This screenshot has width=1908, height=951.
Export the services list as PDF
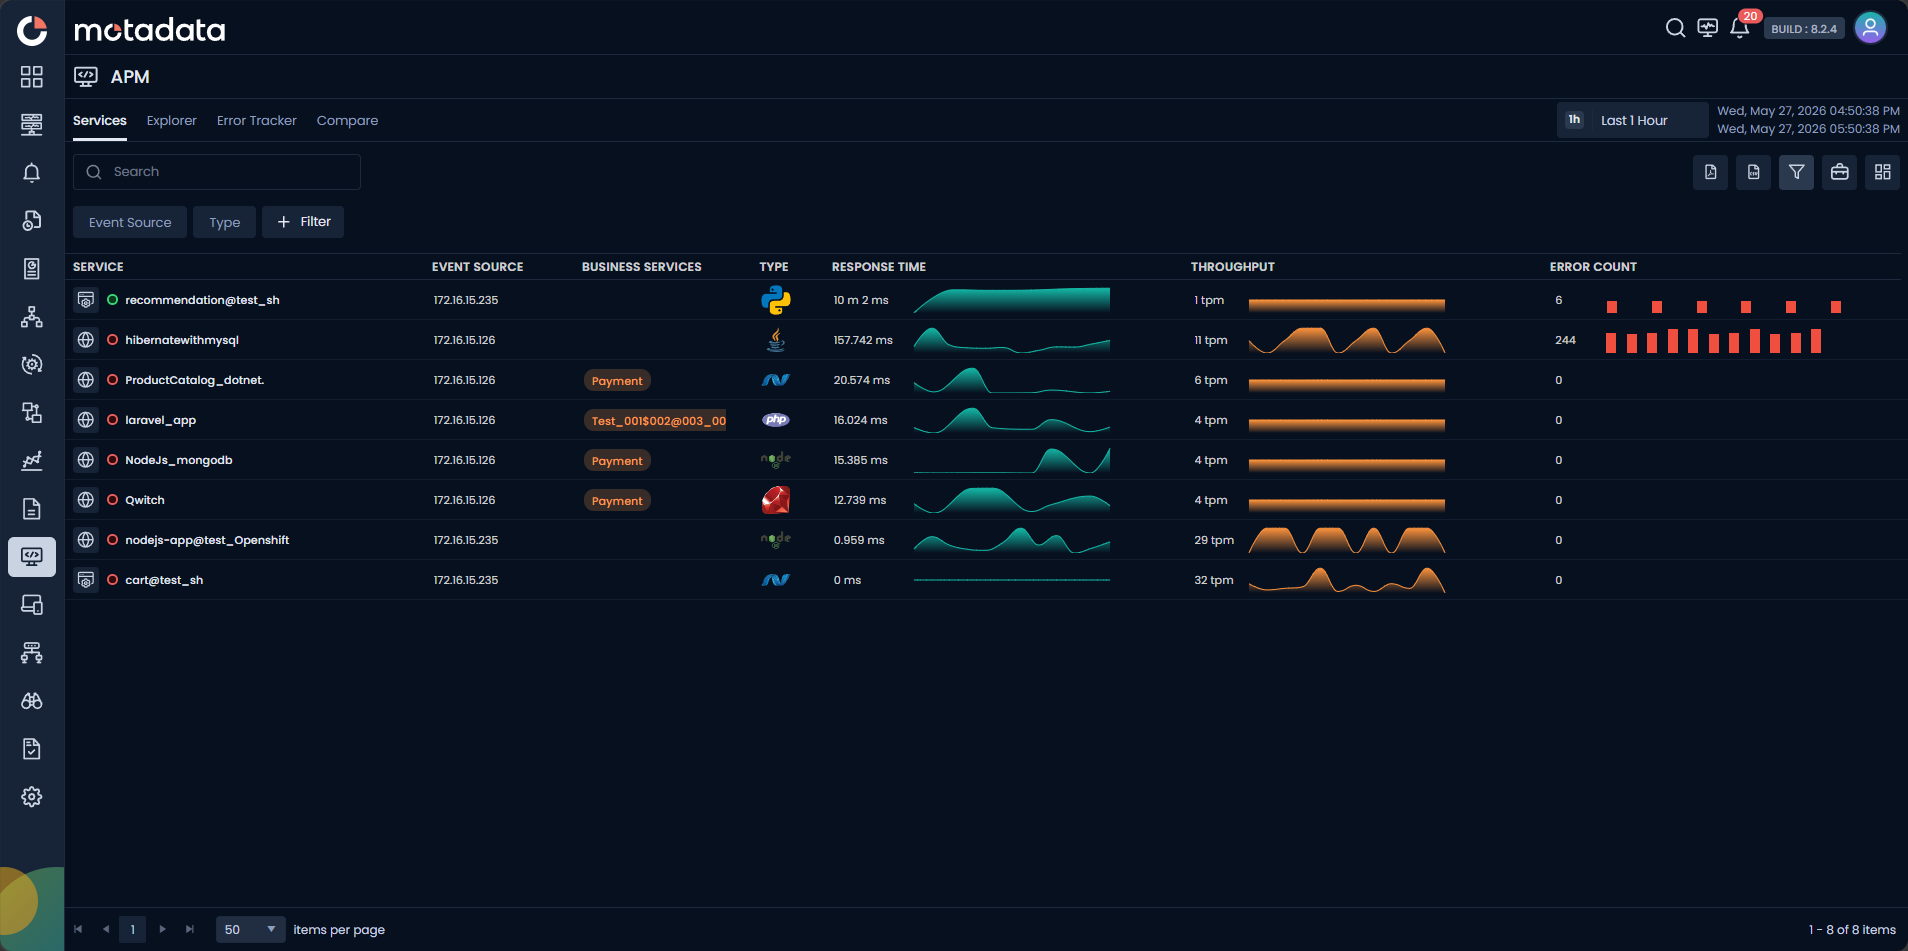point(1710,172)
